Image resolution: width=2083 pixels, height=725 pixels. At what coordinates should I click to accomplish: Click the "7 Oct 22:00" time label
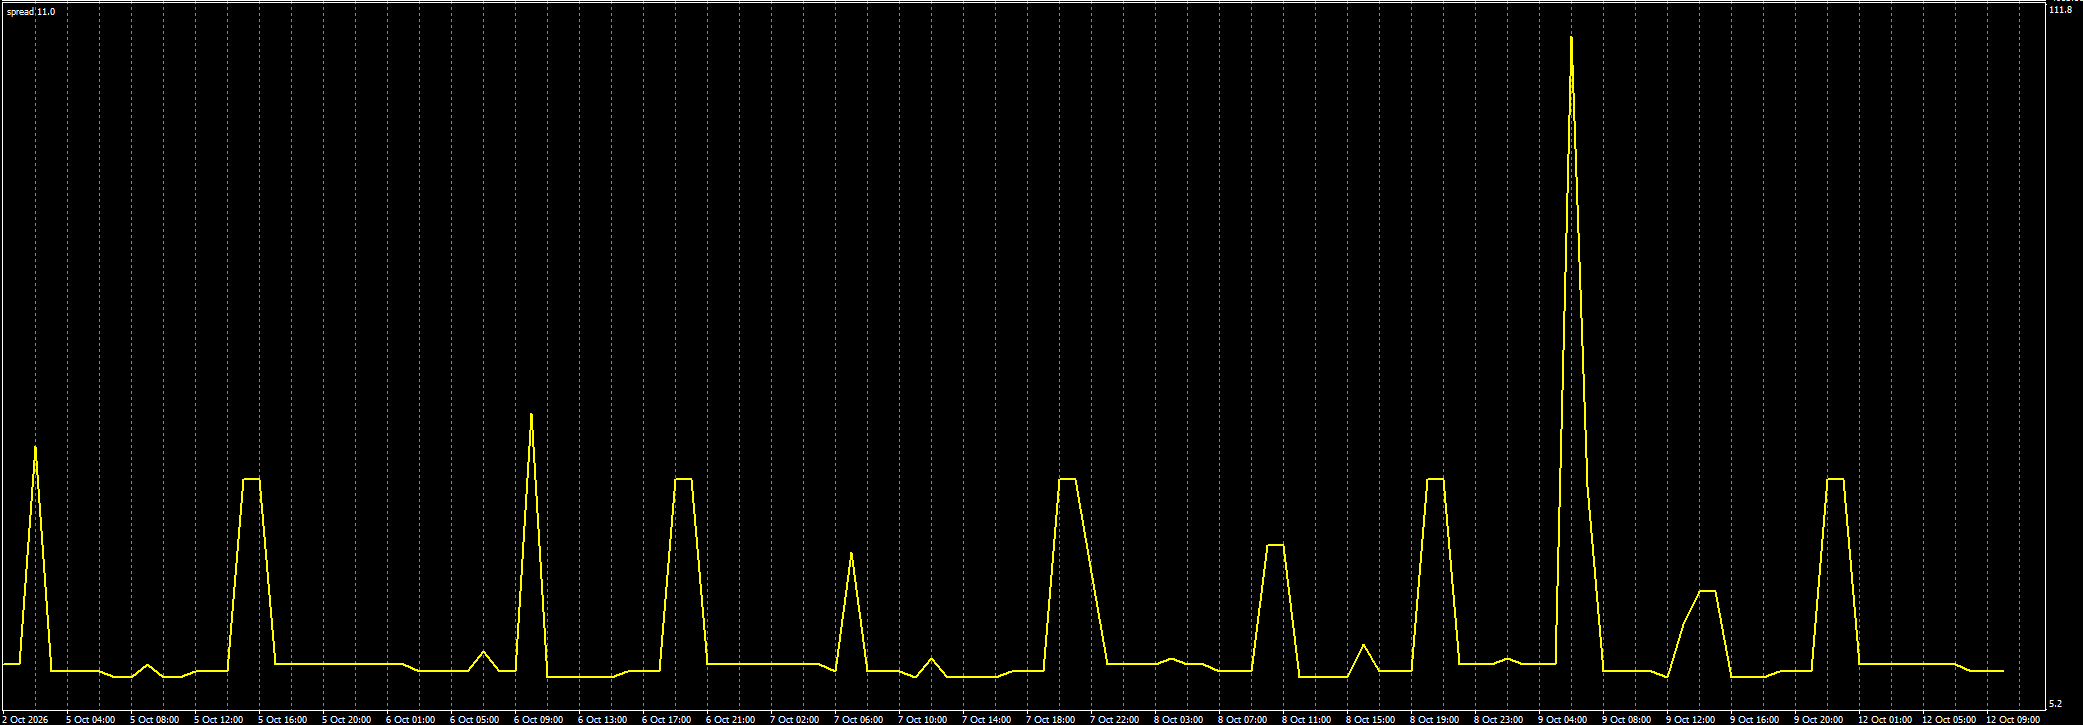pyautogui.click(x=1115, y=719)
